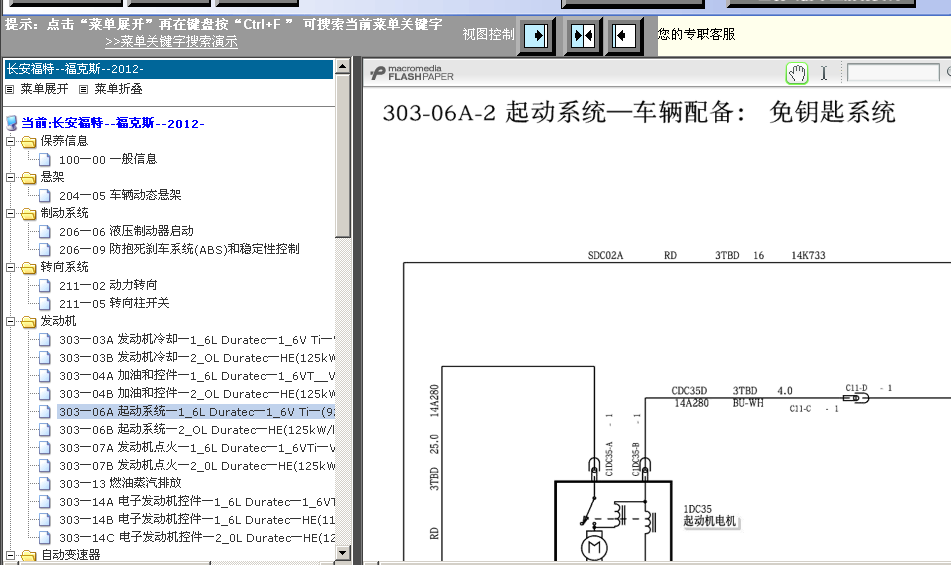The image size is (951, 565).
Task: Click the Macromedia FlashPaper logo
Action: click(412, 73)
